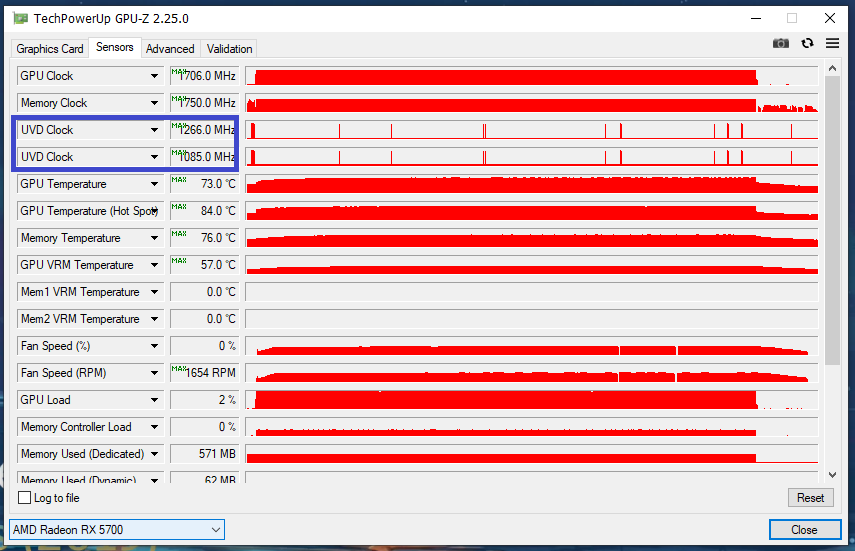Click the Memory Used (Dedicated) graph

[532, 454]
